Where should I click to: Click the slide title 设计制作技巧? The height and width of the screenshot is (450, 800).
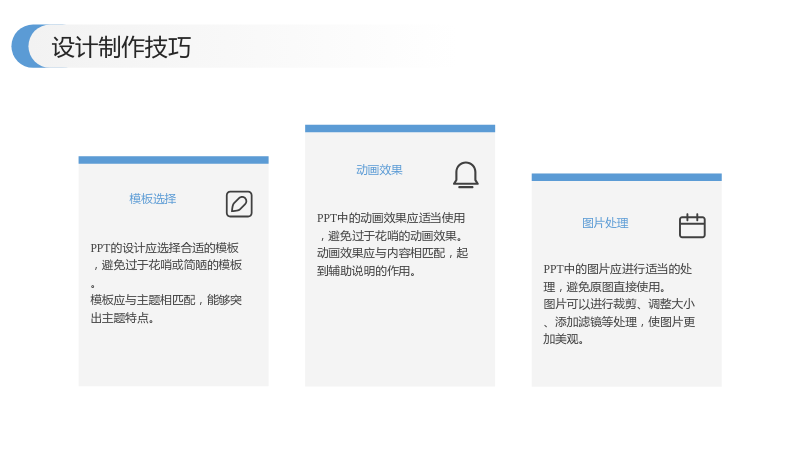(121, 47)
